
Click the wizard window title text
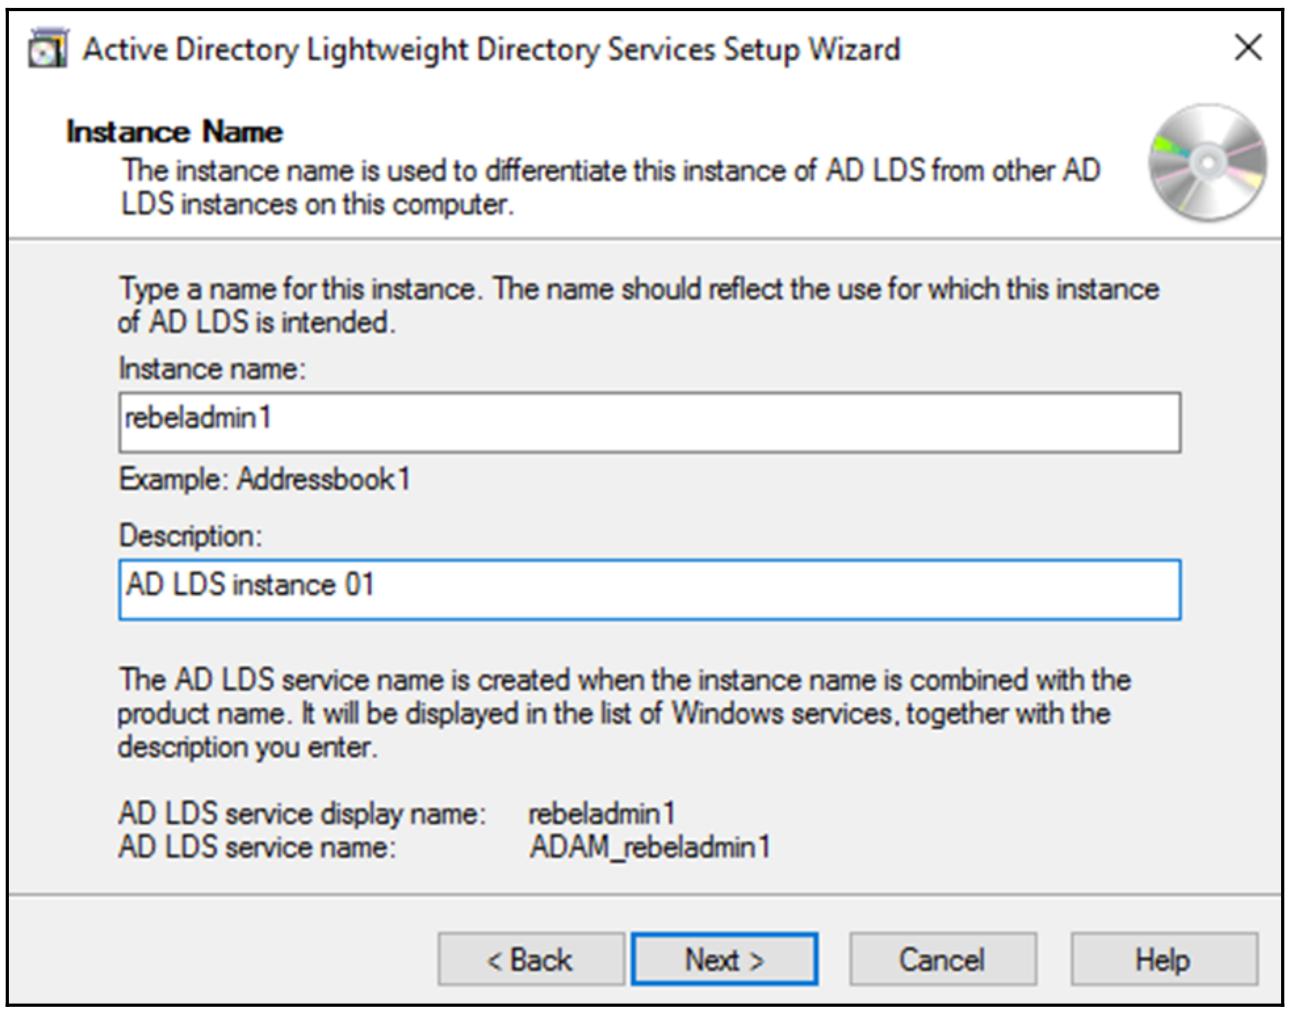point(491,49)
